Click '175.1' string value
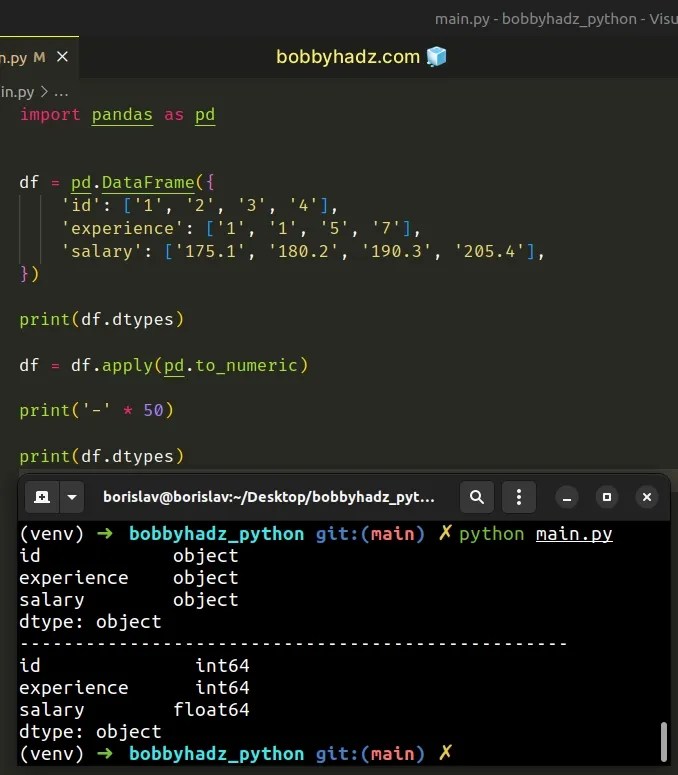This screenshot has width=678, height=775. 210,251
